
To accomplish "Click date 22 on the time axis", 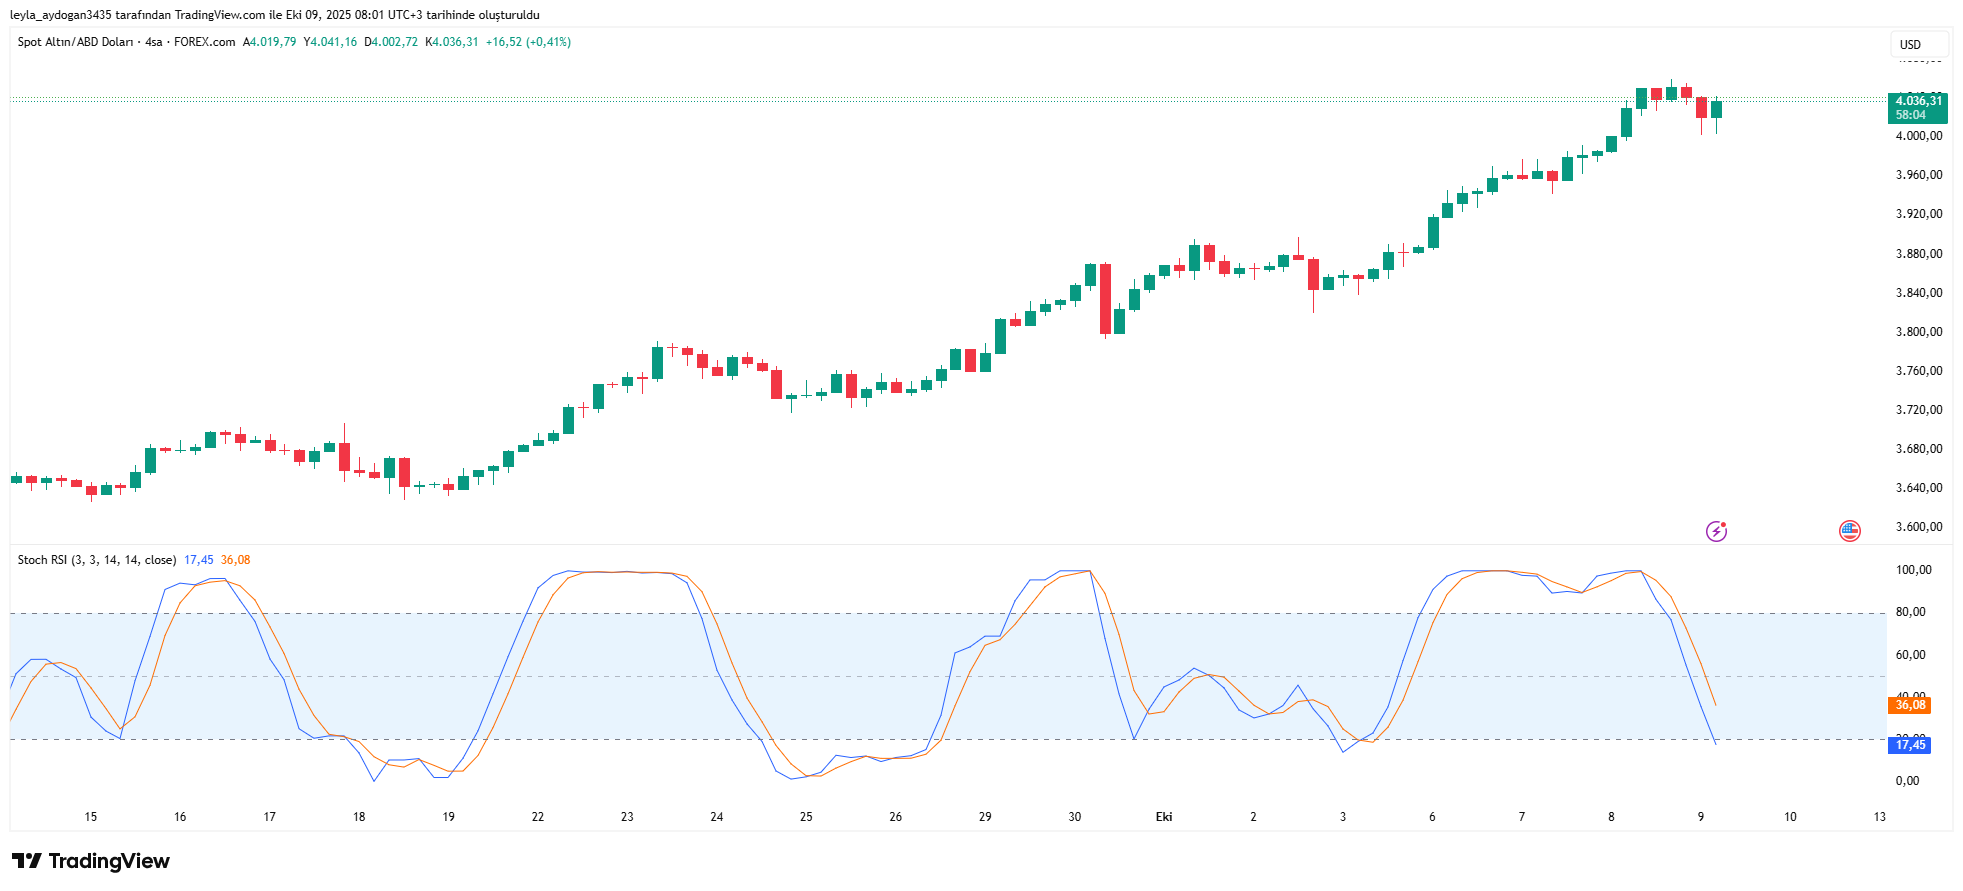I will (x=538, y=817).
